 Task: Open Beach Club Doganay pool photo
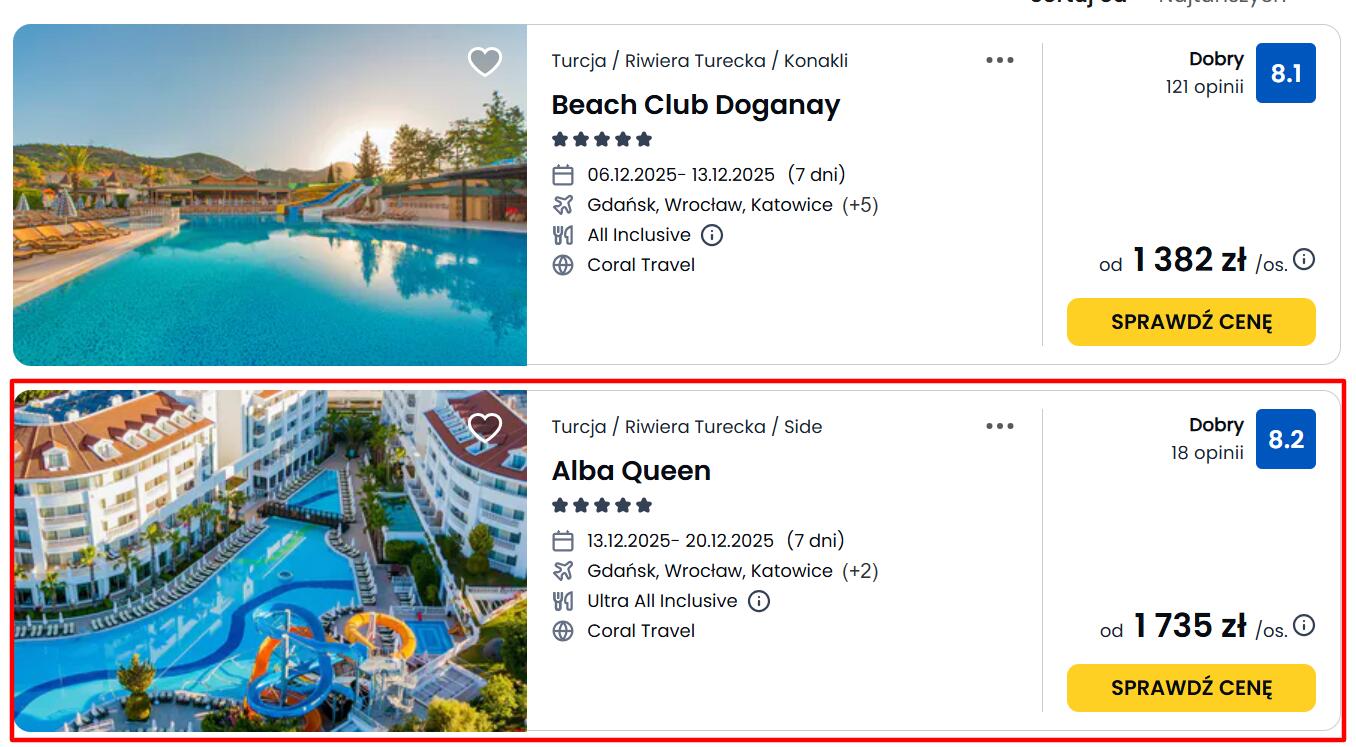point(270,220)
